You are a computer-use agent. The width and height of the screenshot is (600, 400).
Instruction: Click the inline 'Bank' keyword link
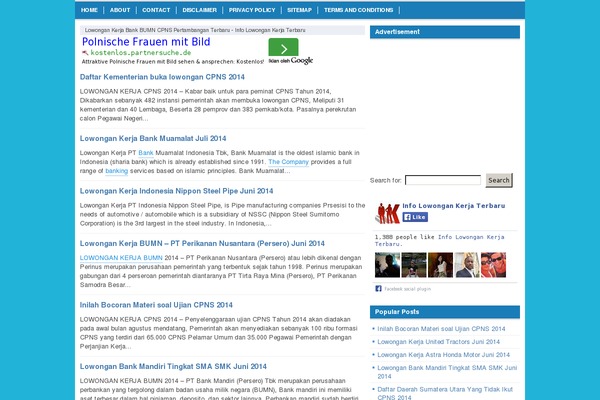pyautogui.click(x=146, y=153)
